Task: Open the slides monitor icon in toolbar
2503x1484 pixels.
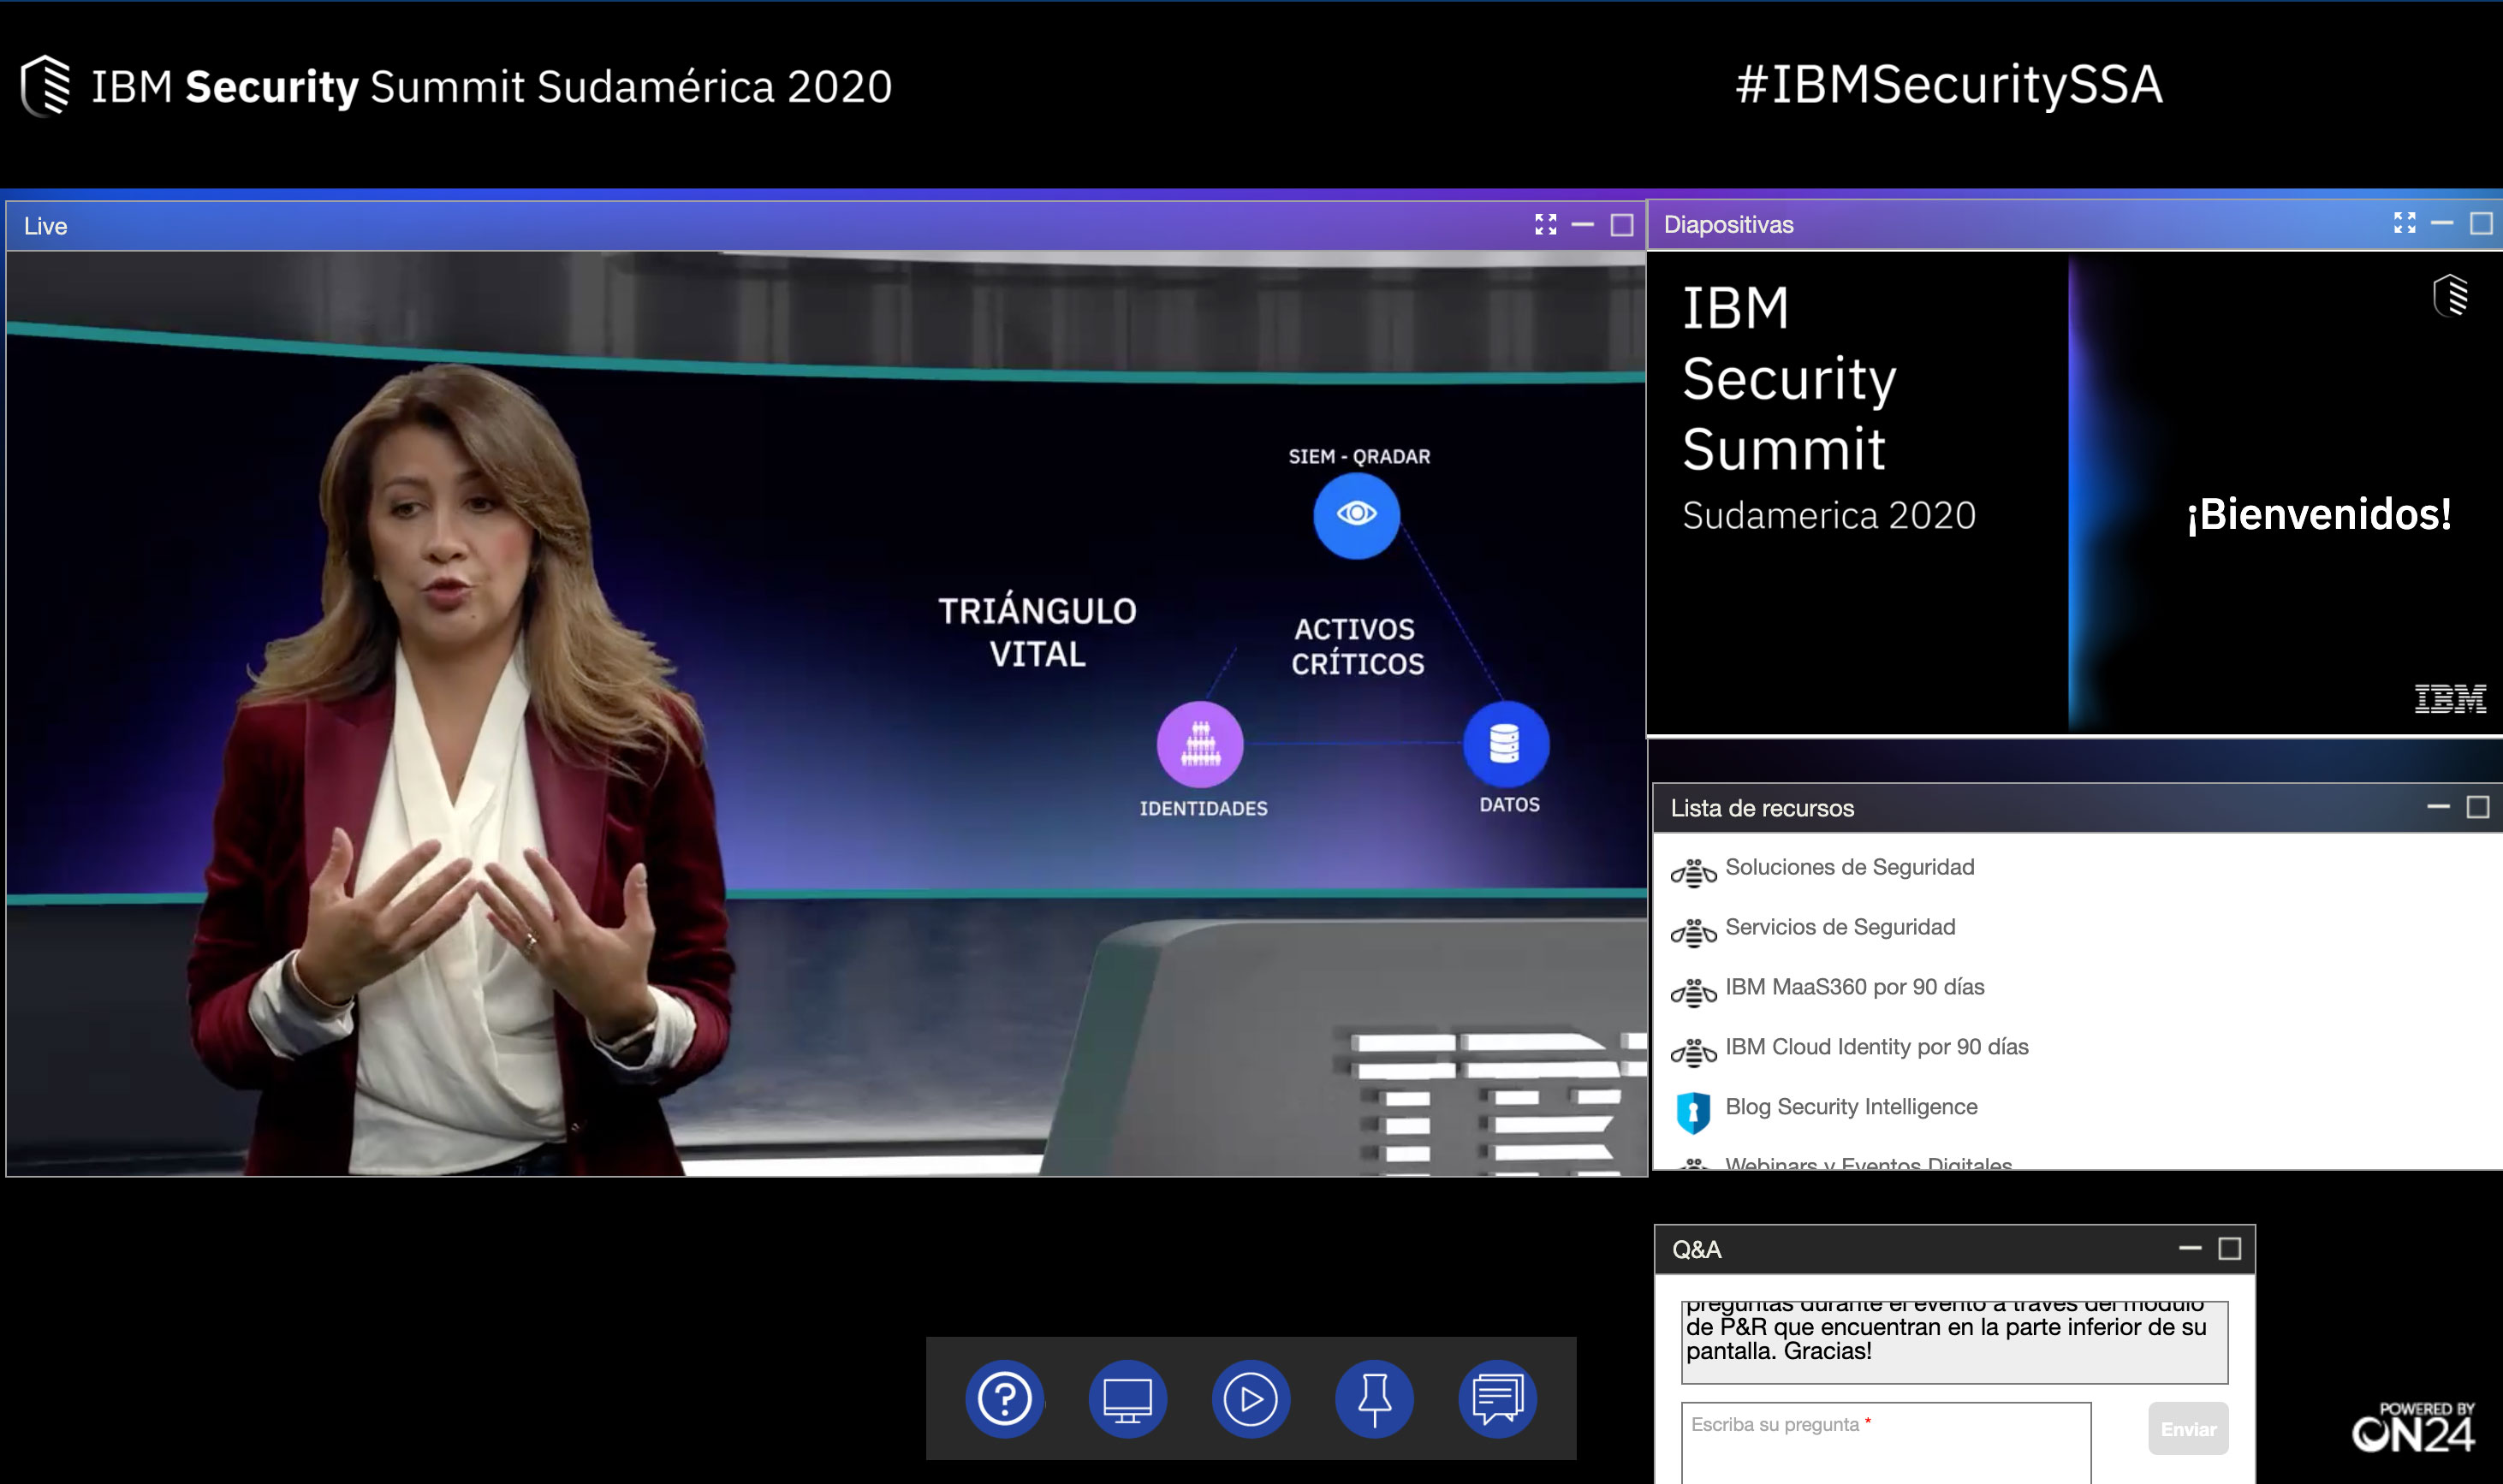Action: pyautogui.click(x=1127, y=1398)
